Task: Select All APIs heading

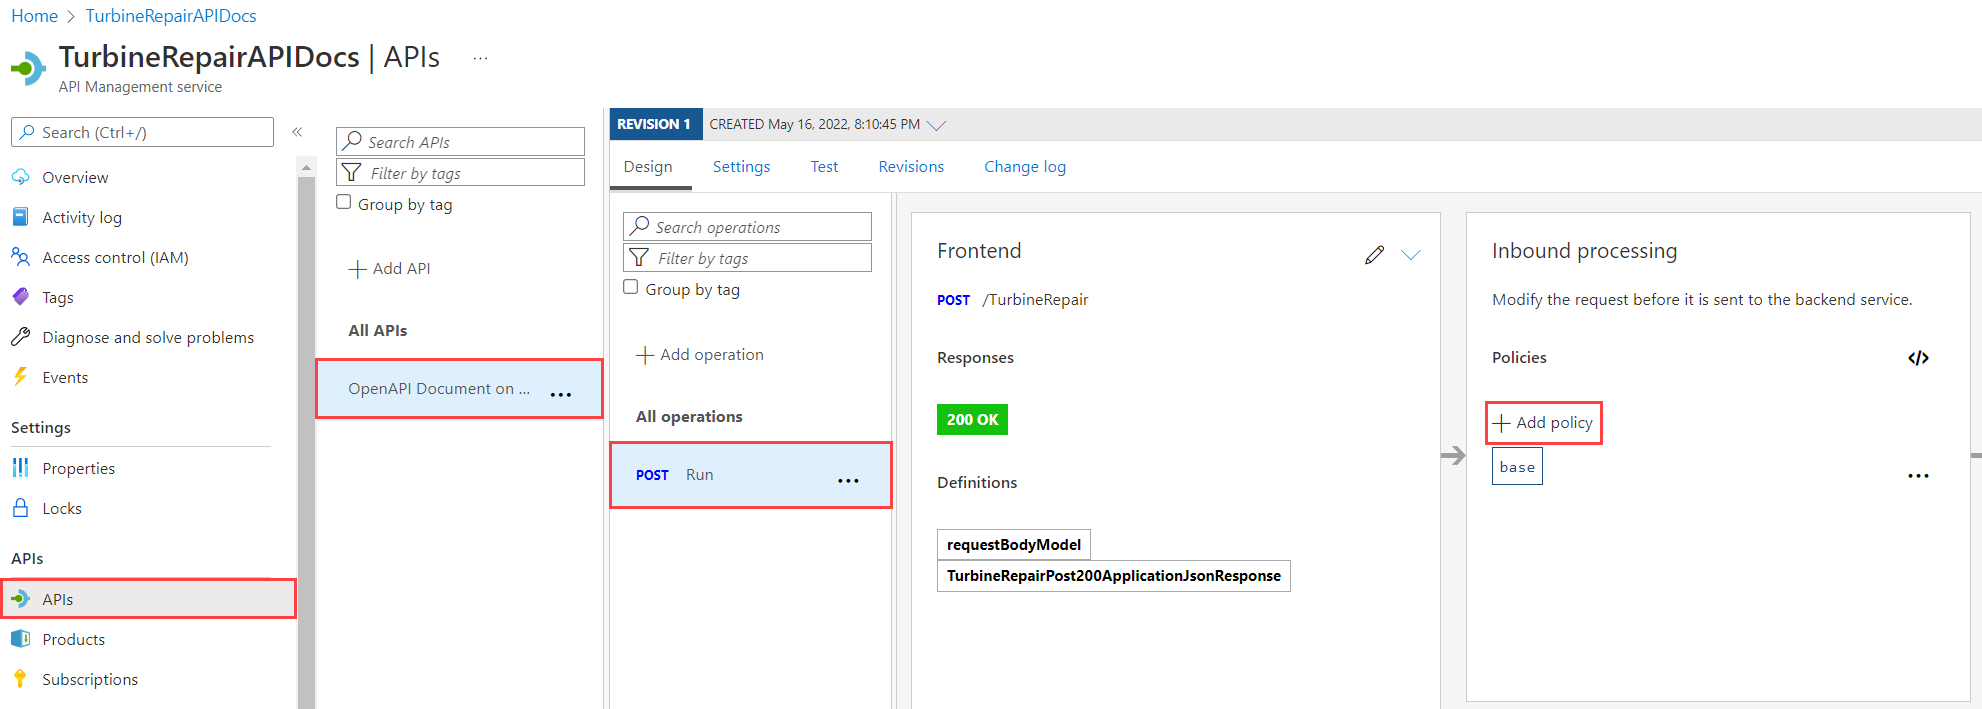Action: [x=377, y=331]
